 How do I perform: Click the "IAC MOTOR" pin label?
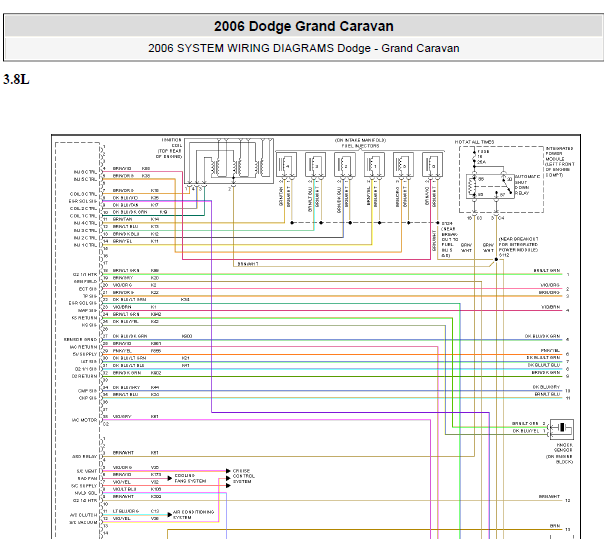pos(84,420)
